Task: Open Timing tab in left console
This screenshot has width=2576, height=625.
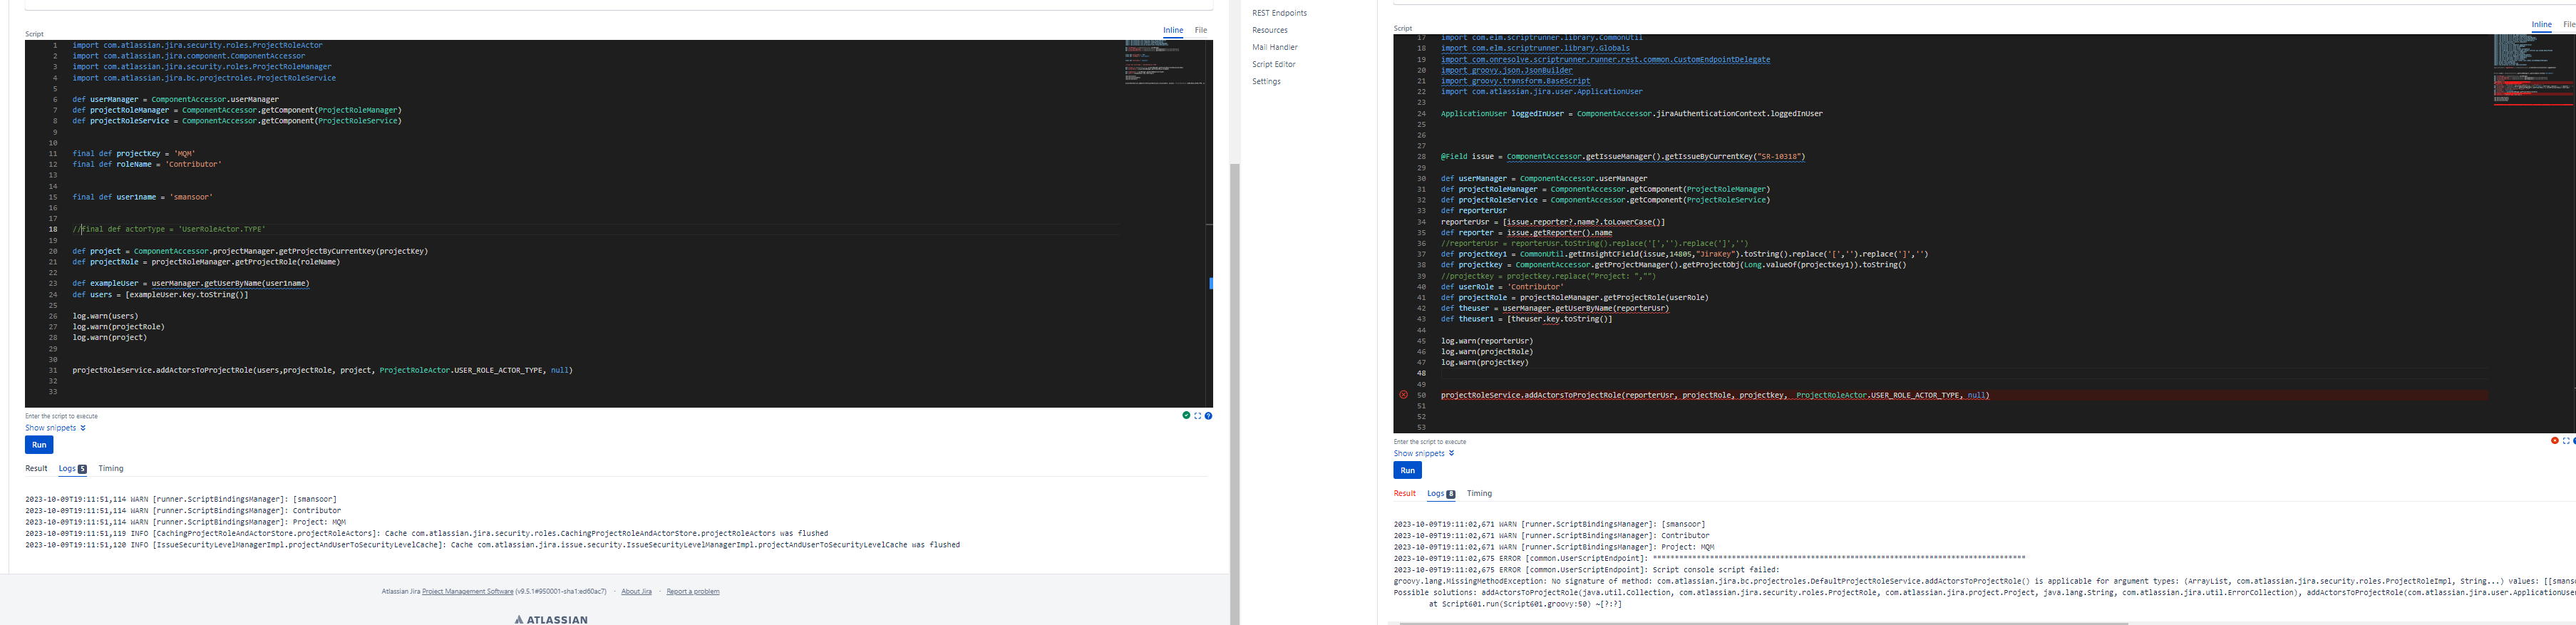Action: pyautogui.click(x=111, y=468)
